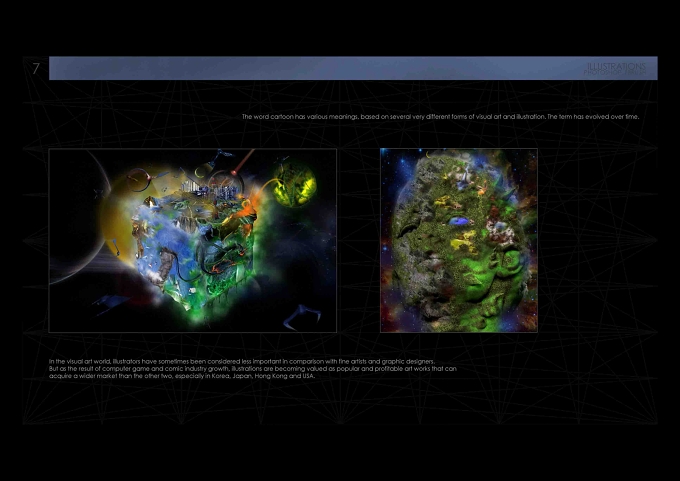
Task: Open the cube planet illustration
Action: click(x=193, y=240)
